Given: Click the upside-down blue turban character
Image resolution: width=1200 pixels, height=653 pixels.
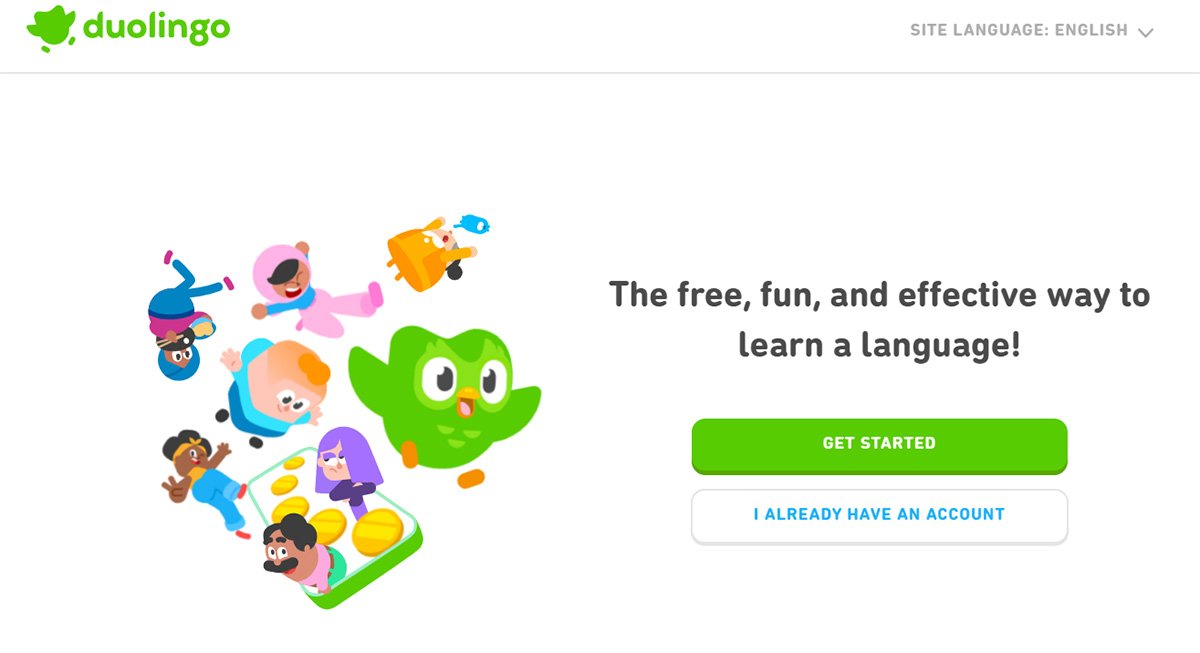Looking at the screenshot, I should 185,317.
